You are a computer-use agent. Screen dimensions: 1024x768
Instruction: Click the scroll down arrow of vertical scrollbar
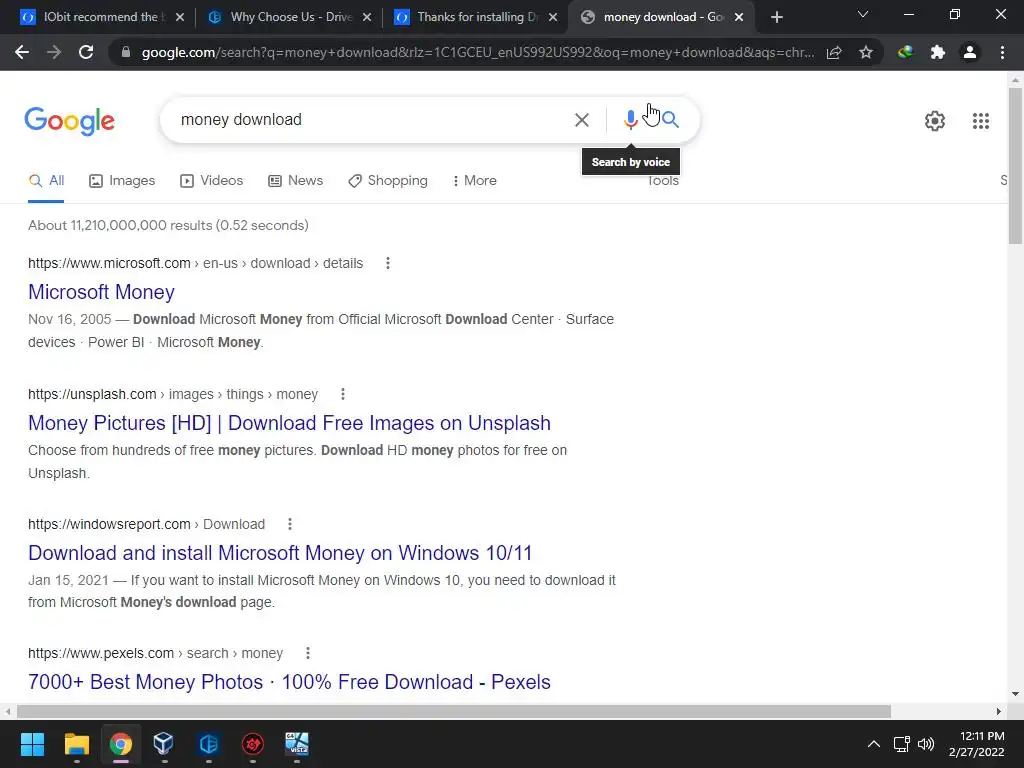pyautogui.click(x=1015, y=694)
